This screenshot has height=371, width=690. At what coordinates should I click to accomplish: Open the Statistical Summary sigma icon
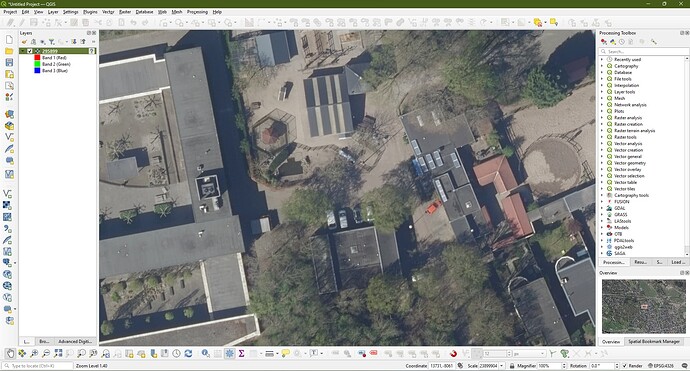(x=241, y=353)
